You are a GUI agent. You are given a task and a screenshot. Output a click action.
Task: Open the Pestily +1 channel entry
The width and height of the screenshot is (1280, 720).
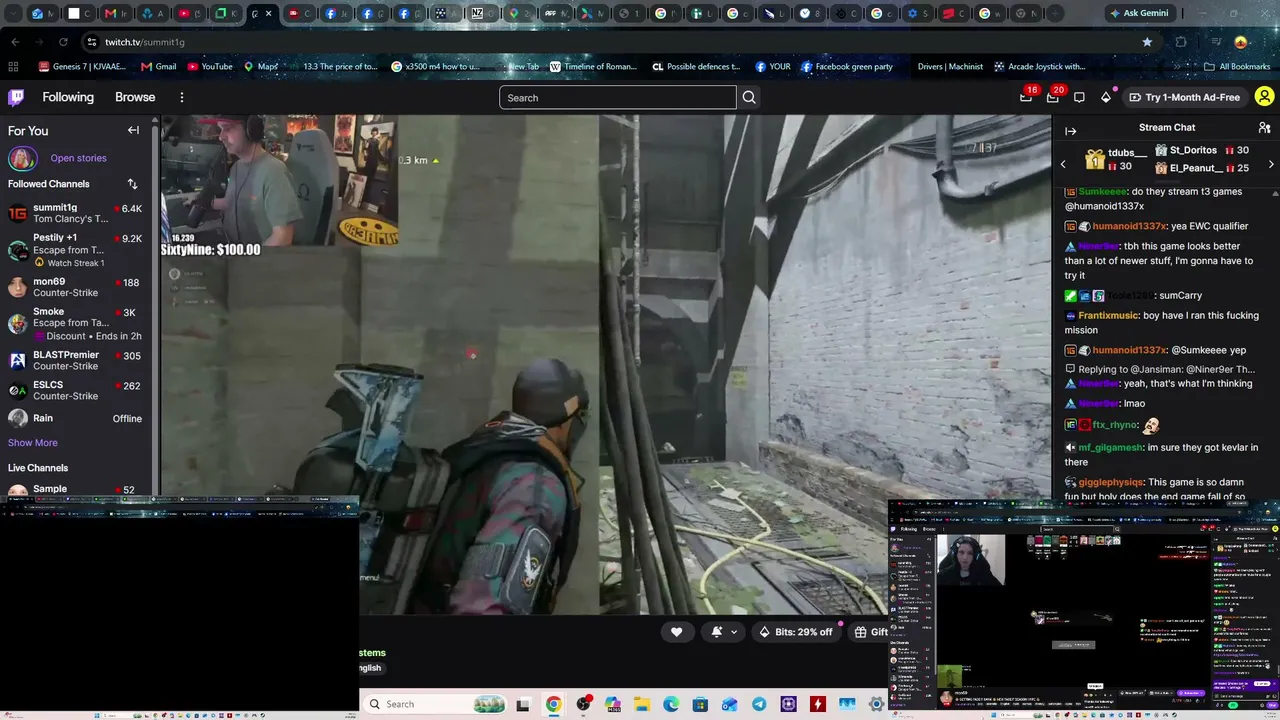coord(76,250)
